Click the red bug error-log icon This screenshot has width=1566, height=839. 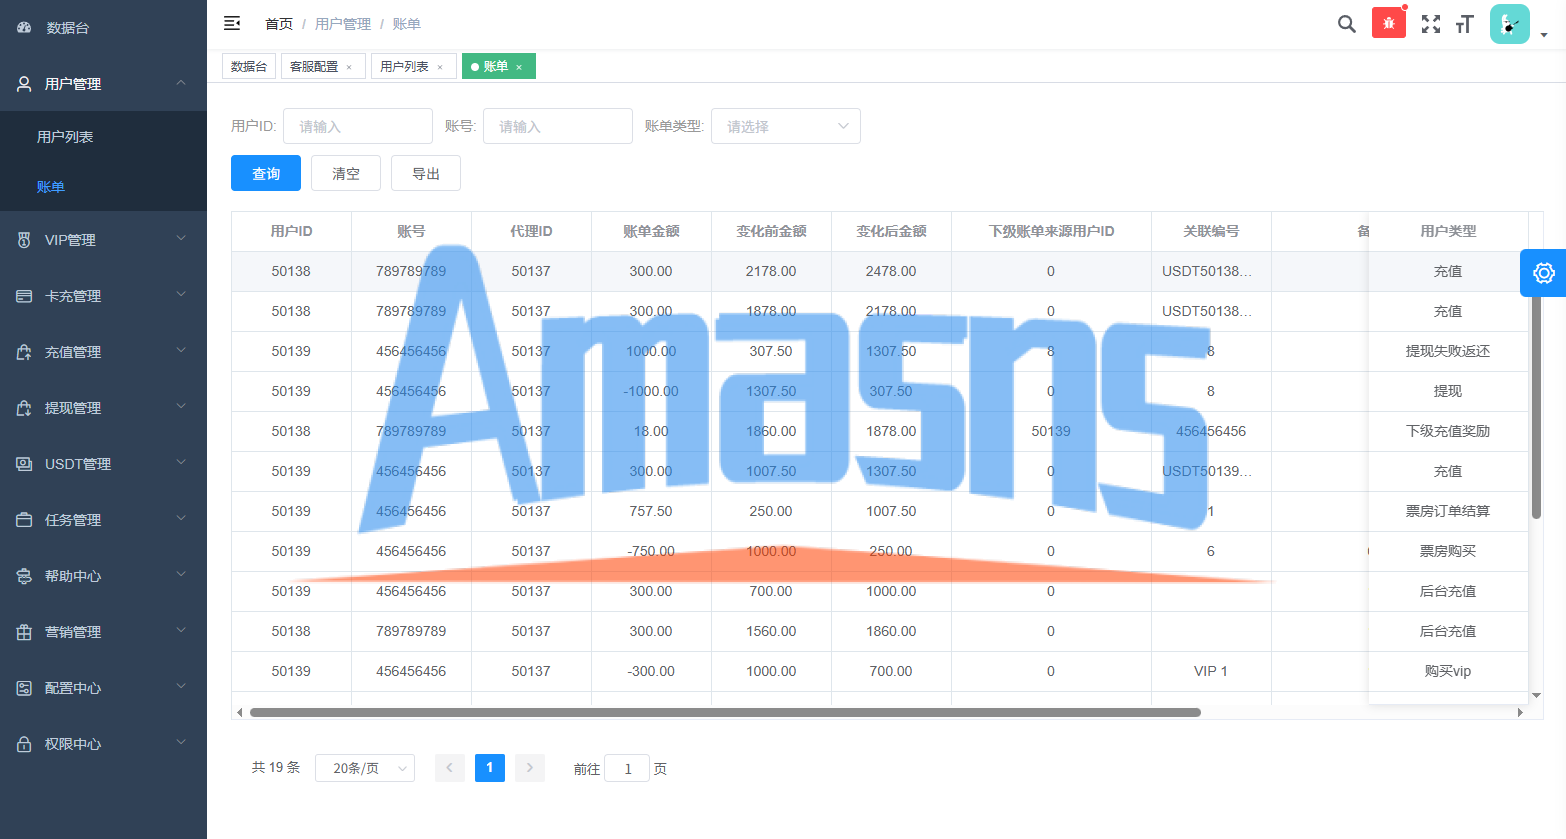coord(1389,23)
